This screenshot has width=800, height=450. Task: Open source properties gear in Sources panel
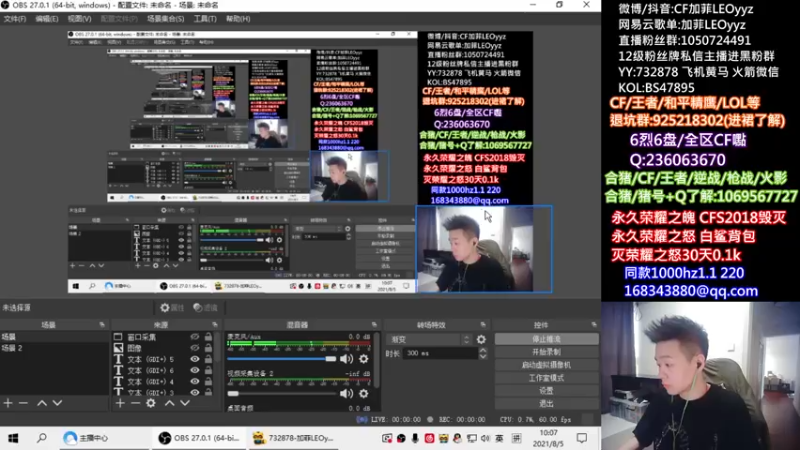pos(151,403)
